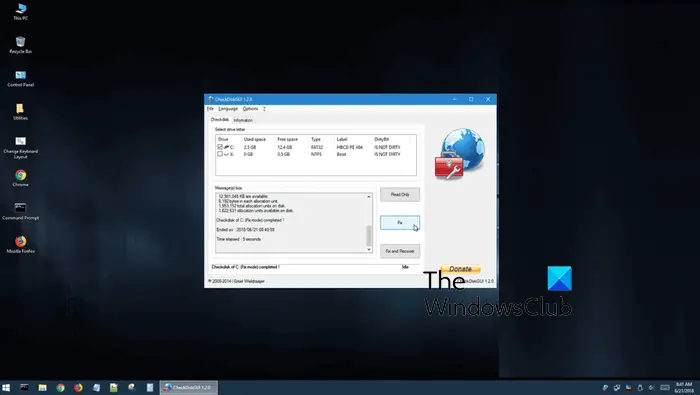Click the Windows Start button
Image resolution: width=700 pixels, height=395 pixels.
click(x=6, y=387)
